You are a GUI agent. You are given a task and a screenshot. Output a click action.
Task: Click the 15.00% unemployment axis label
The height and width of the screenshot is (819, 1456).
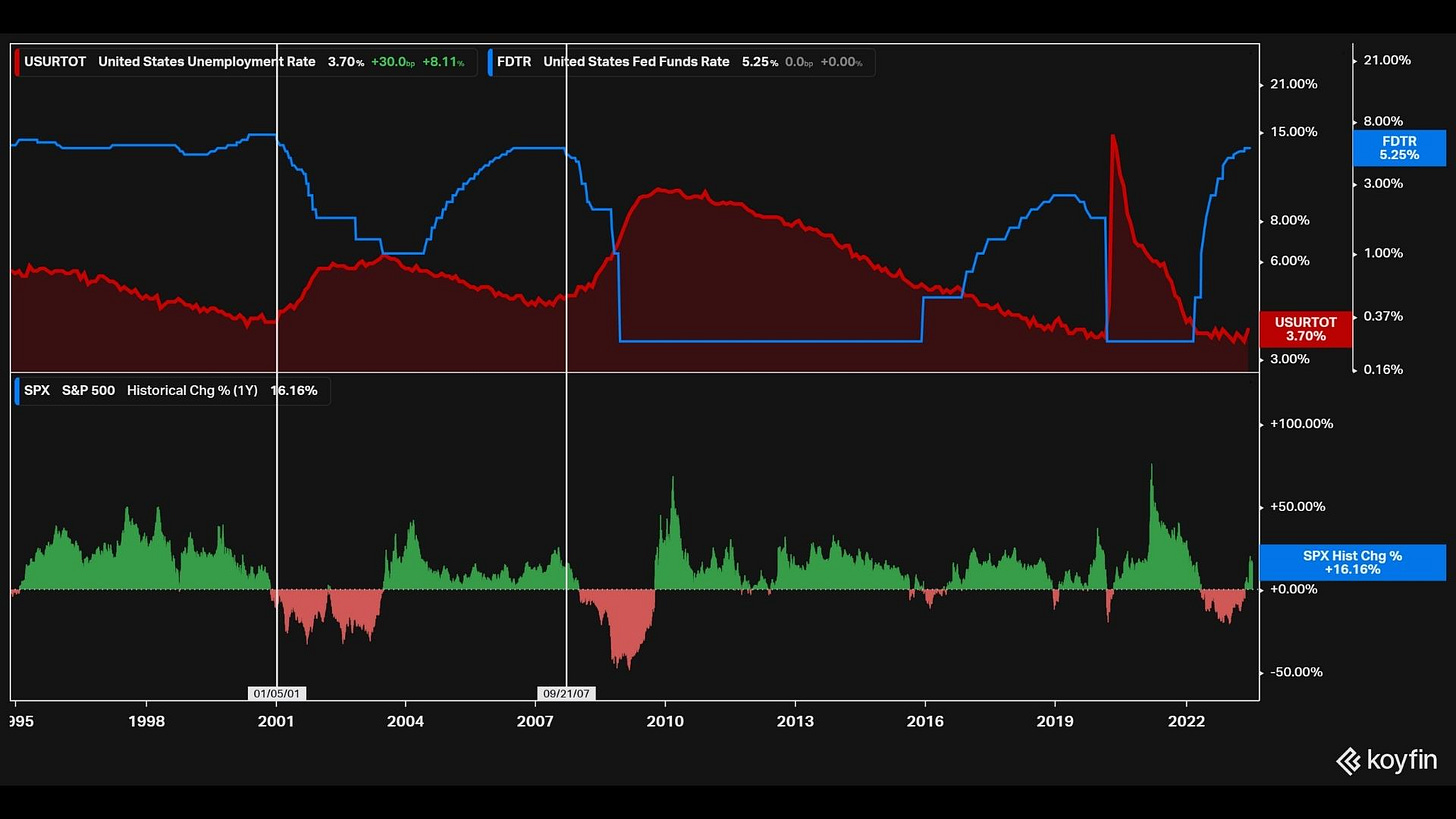1294,132
